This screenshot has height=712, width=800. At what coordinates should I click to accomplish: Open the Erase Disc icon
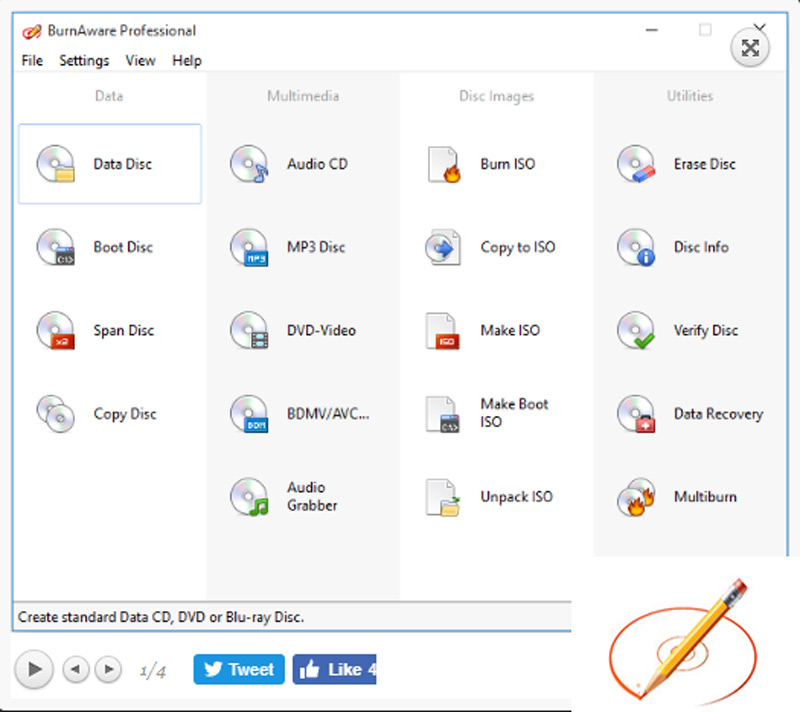[x=636, y=164]
